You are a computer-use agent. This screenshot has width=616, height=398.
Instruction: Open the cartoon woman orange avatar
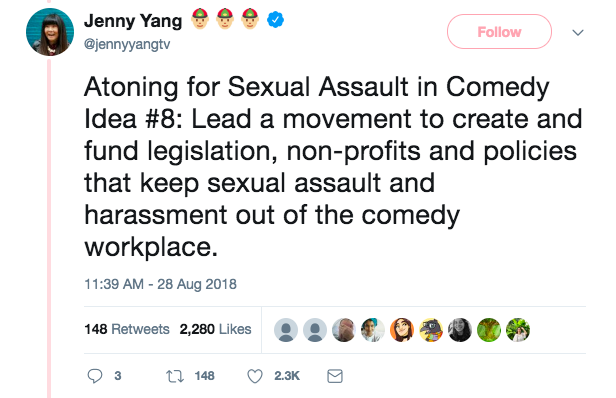[x=402, y=330]
